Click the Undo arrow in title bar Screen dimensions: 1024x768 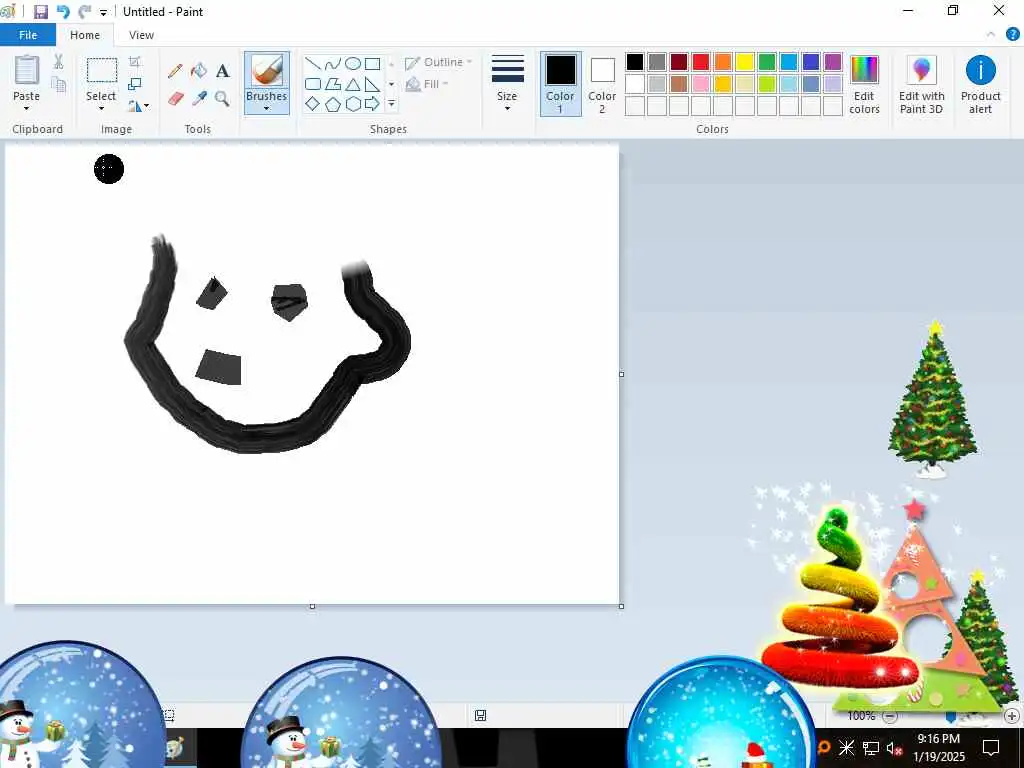[63, 12]
